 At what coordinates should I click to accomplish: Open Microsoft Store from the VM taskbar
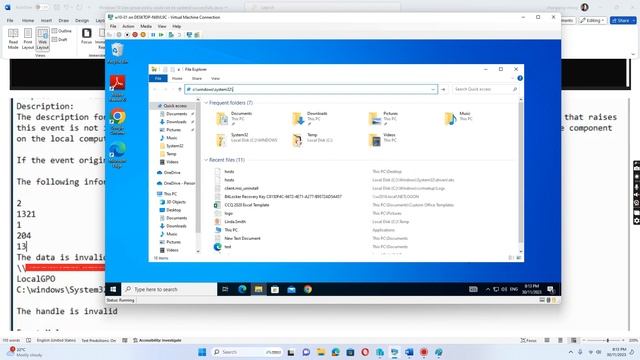[275, 289]
